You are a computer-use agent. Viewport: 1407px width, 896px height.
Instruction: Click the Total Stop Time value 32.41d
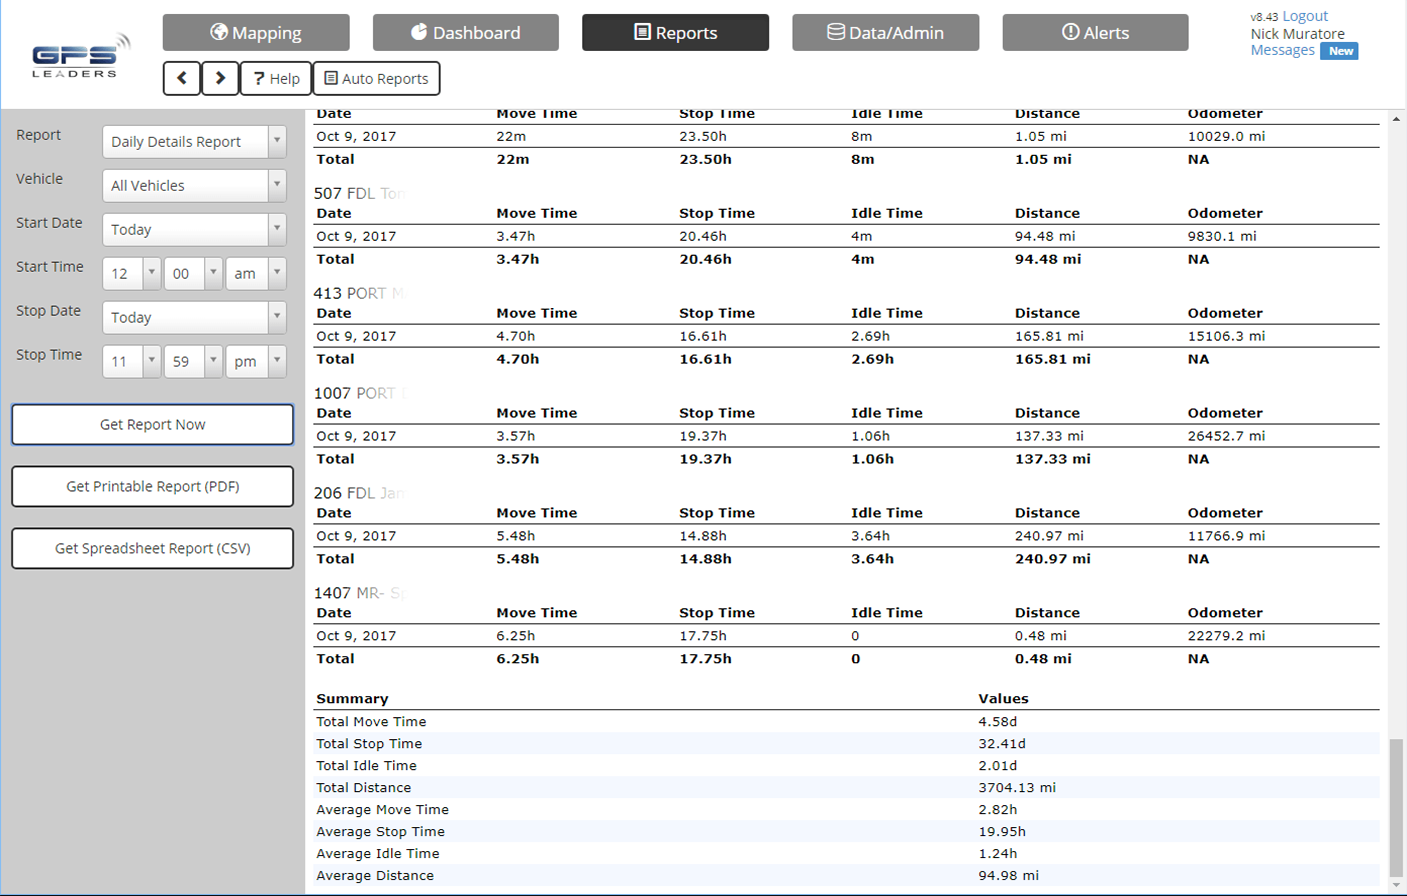click(1002, 743)
